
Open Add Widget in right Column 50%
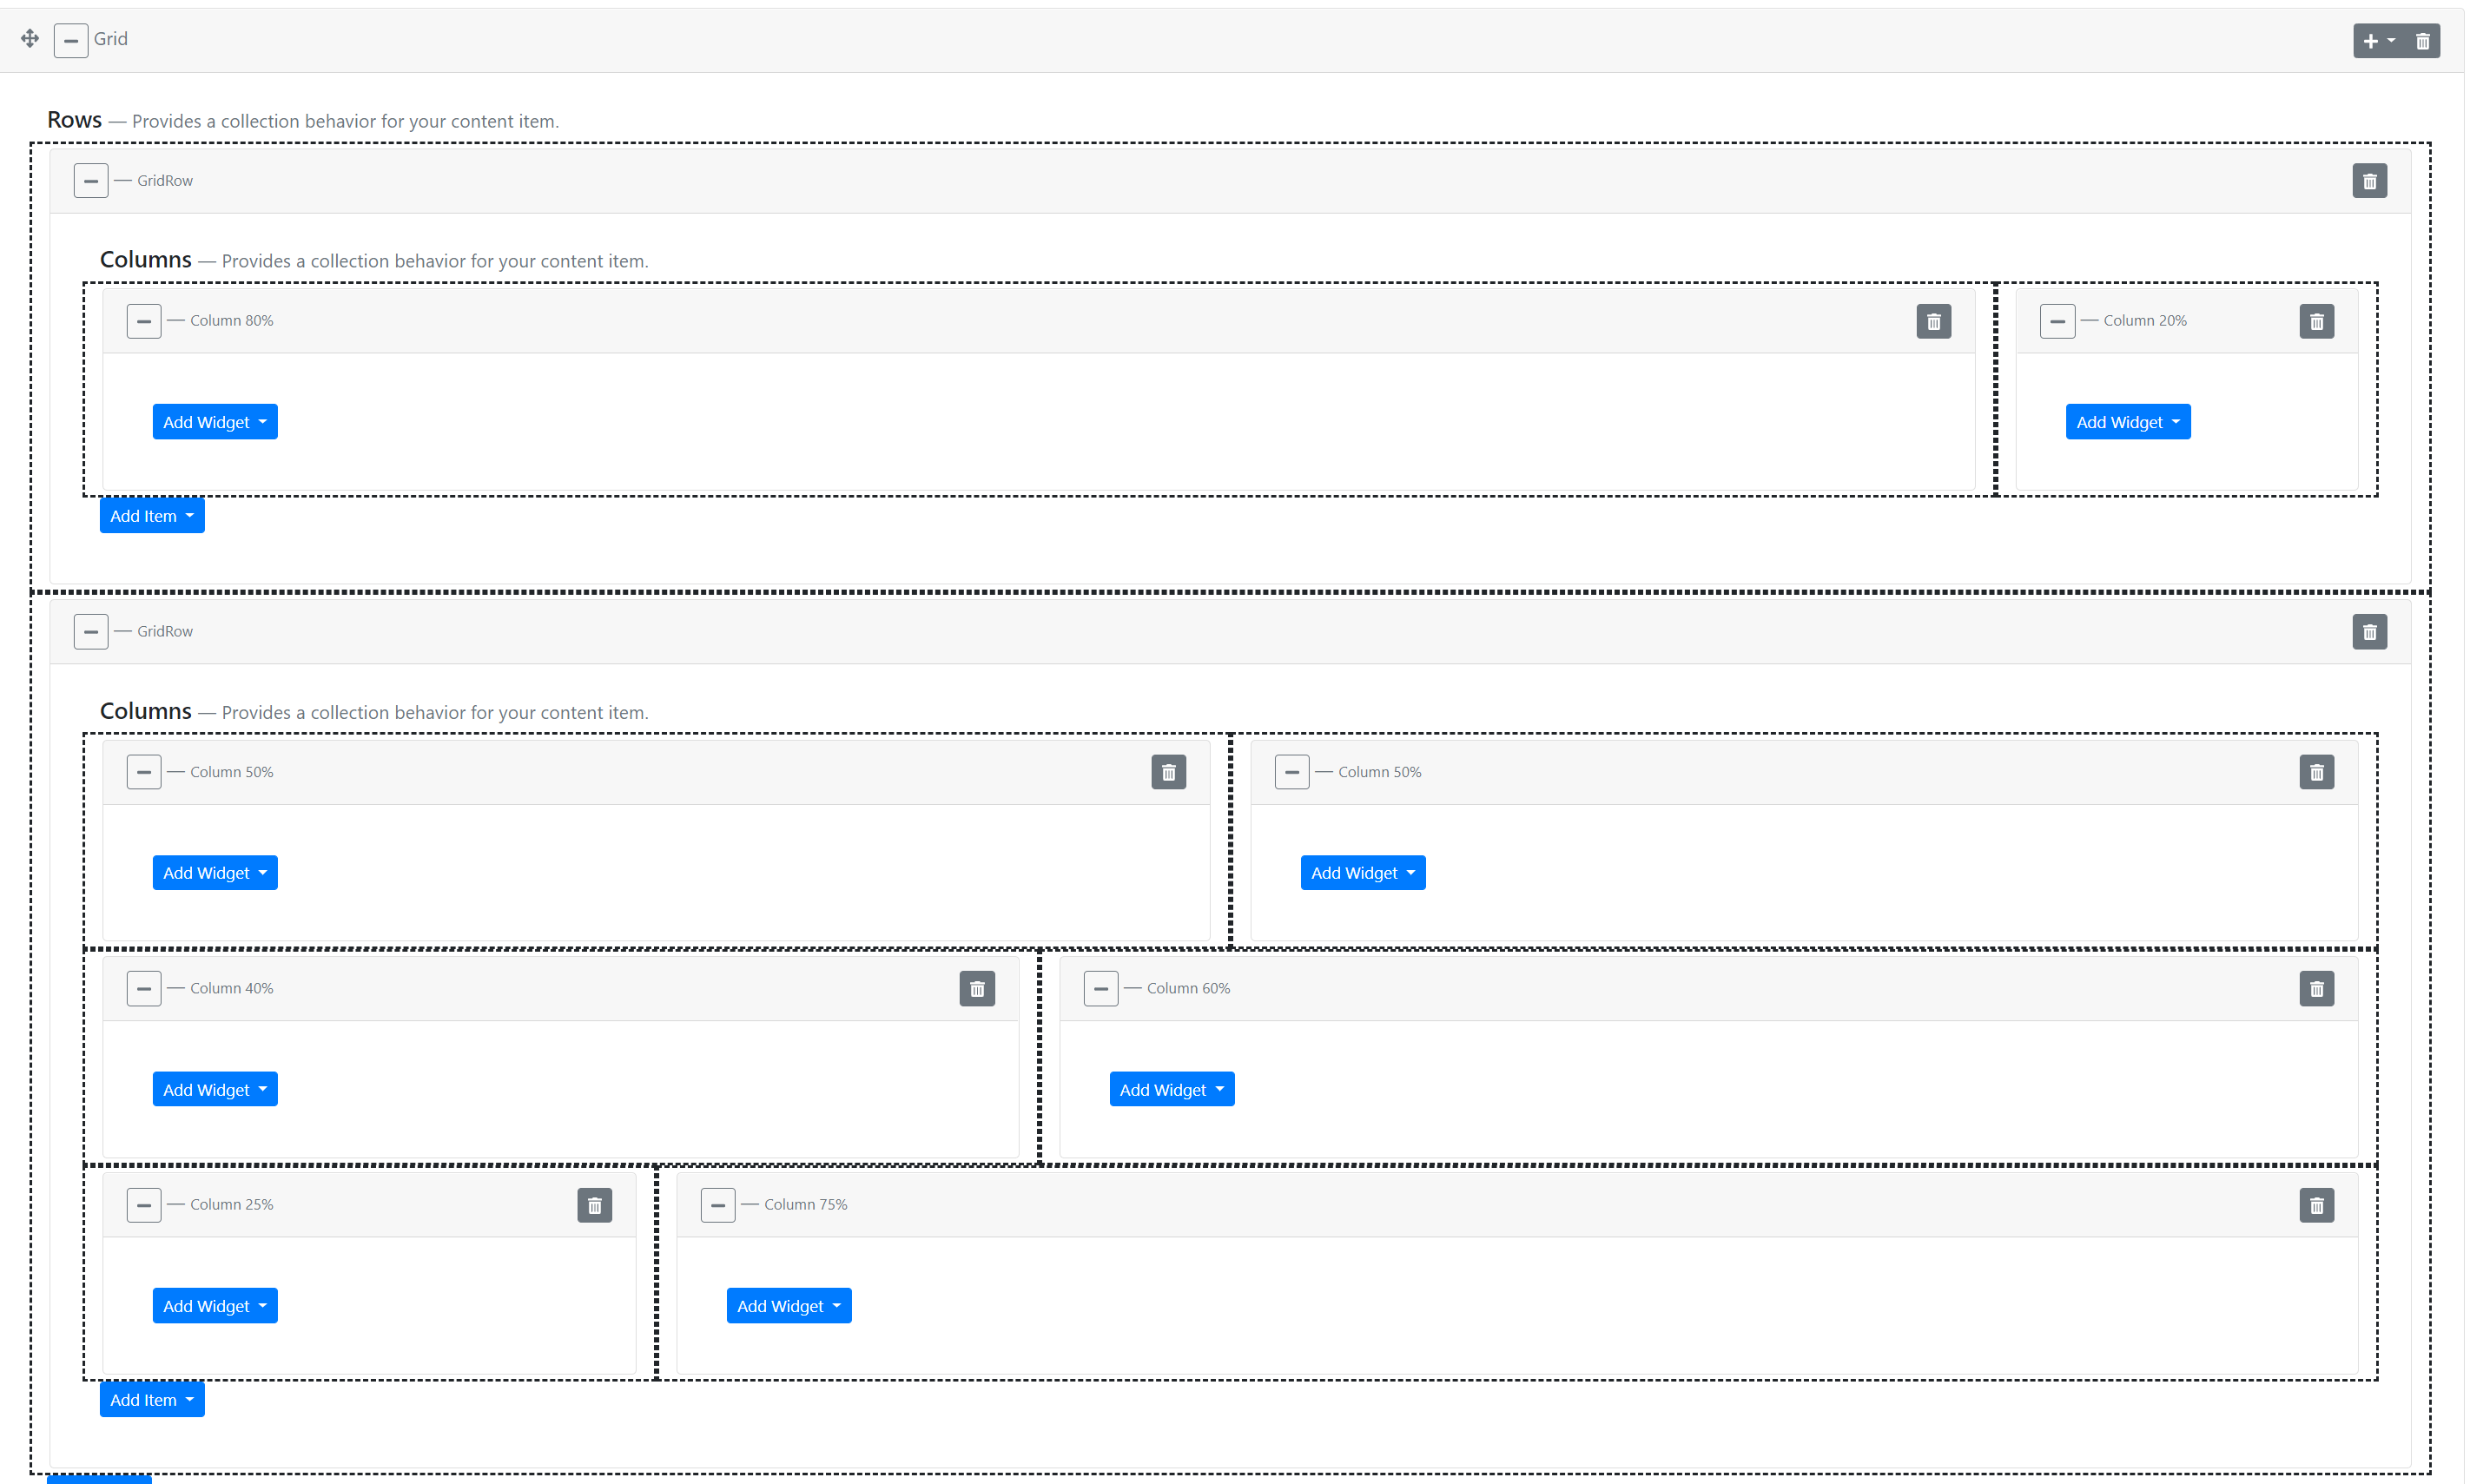click(x=1363, y=873)
